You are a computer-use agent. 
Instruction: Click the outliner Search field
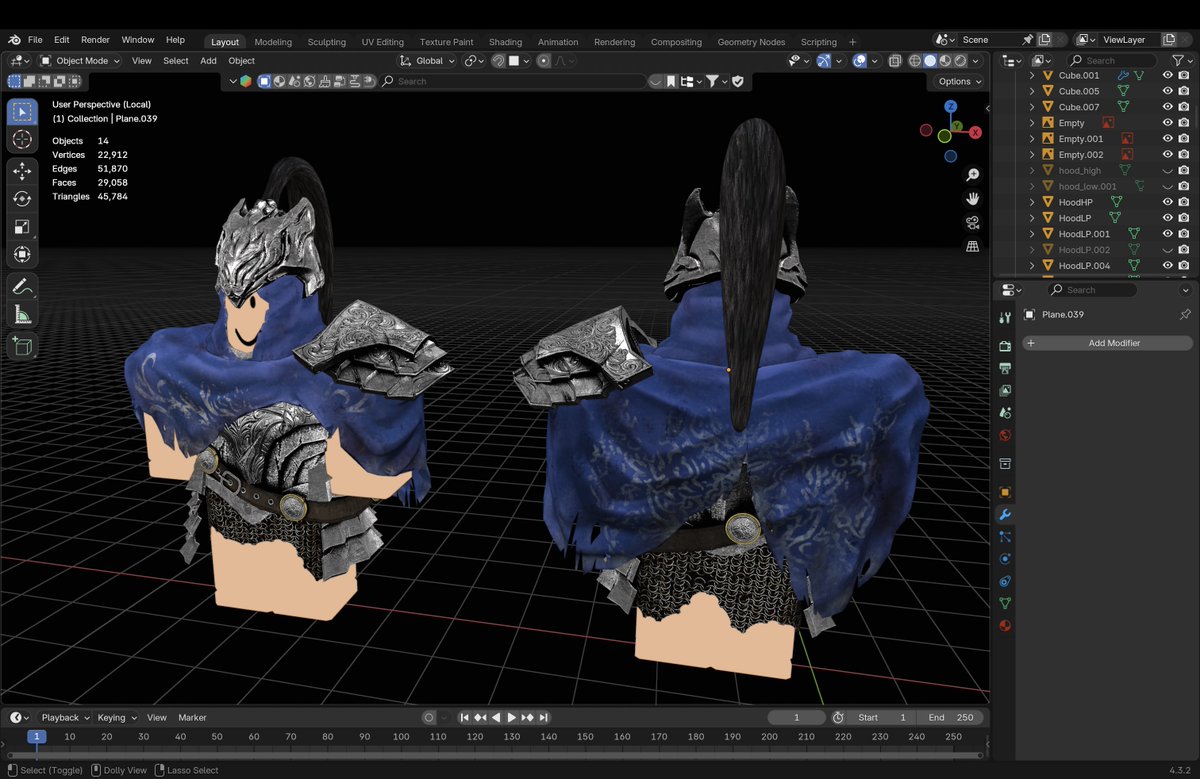coord(1112,61)
